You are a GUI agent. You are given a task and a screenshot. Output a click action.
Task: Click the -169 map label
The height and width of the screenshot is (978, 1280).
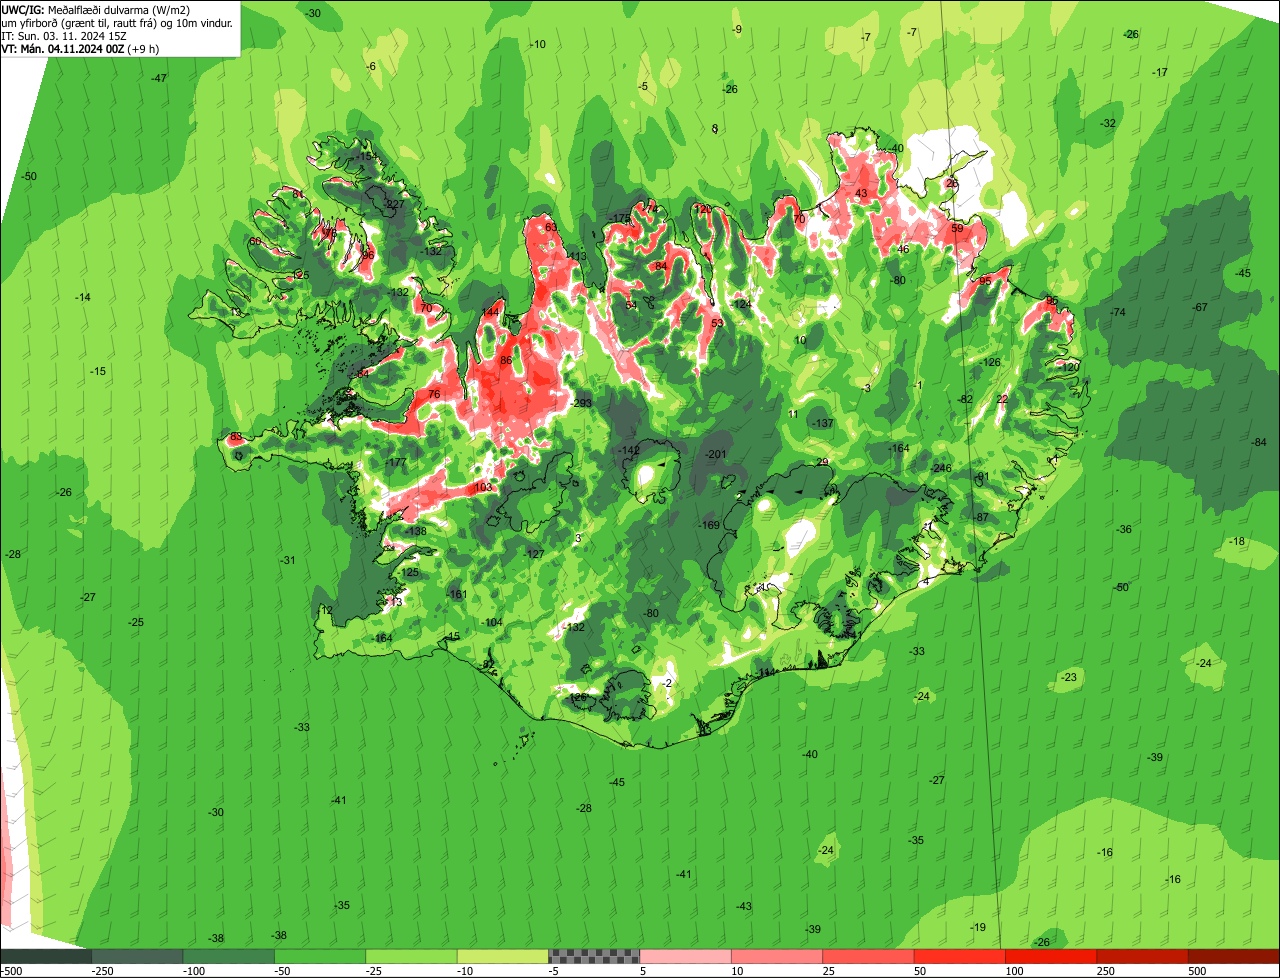tap(709, 525)
